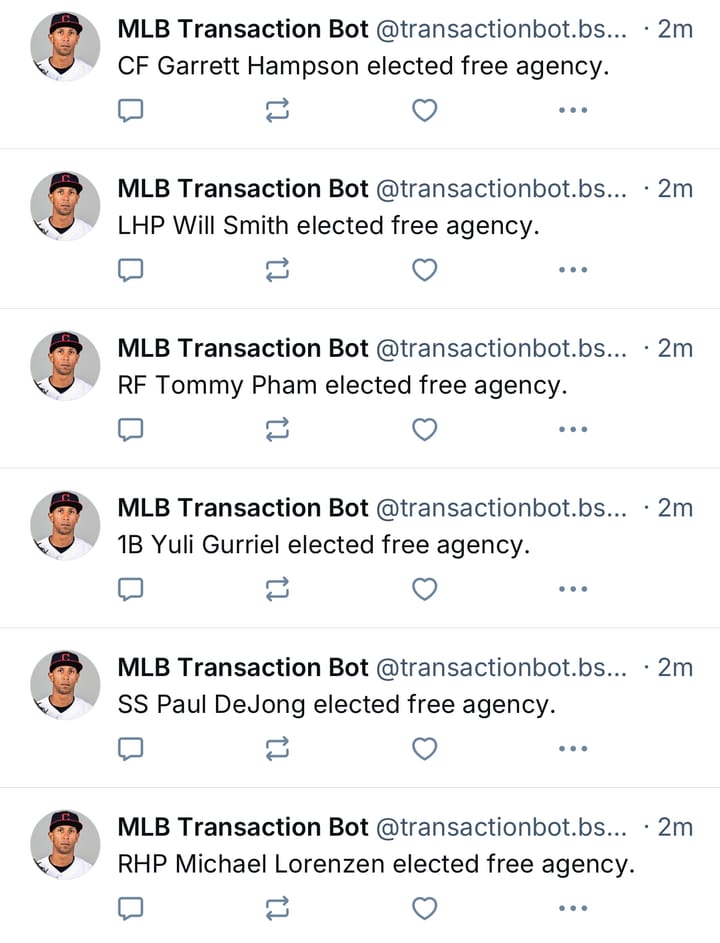Viewport: 720px width, 943px height.
Task: Open the more options menu on the Paul DeJong tweet
Action: (572, 748)
